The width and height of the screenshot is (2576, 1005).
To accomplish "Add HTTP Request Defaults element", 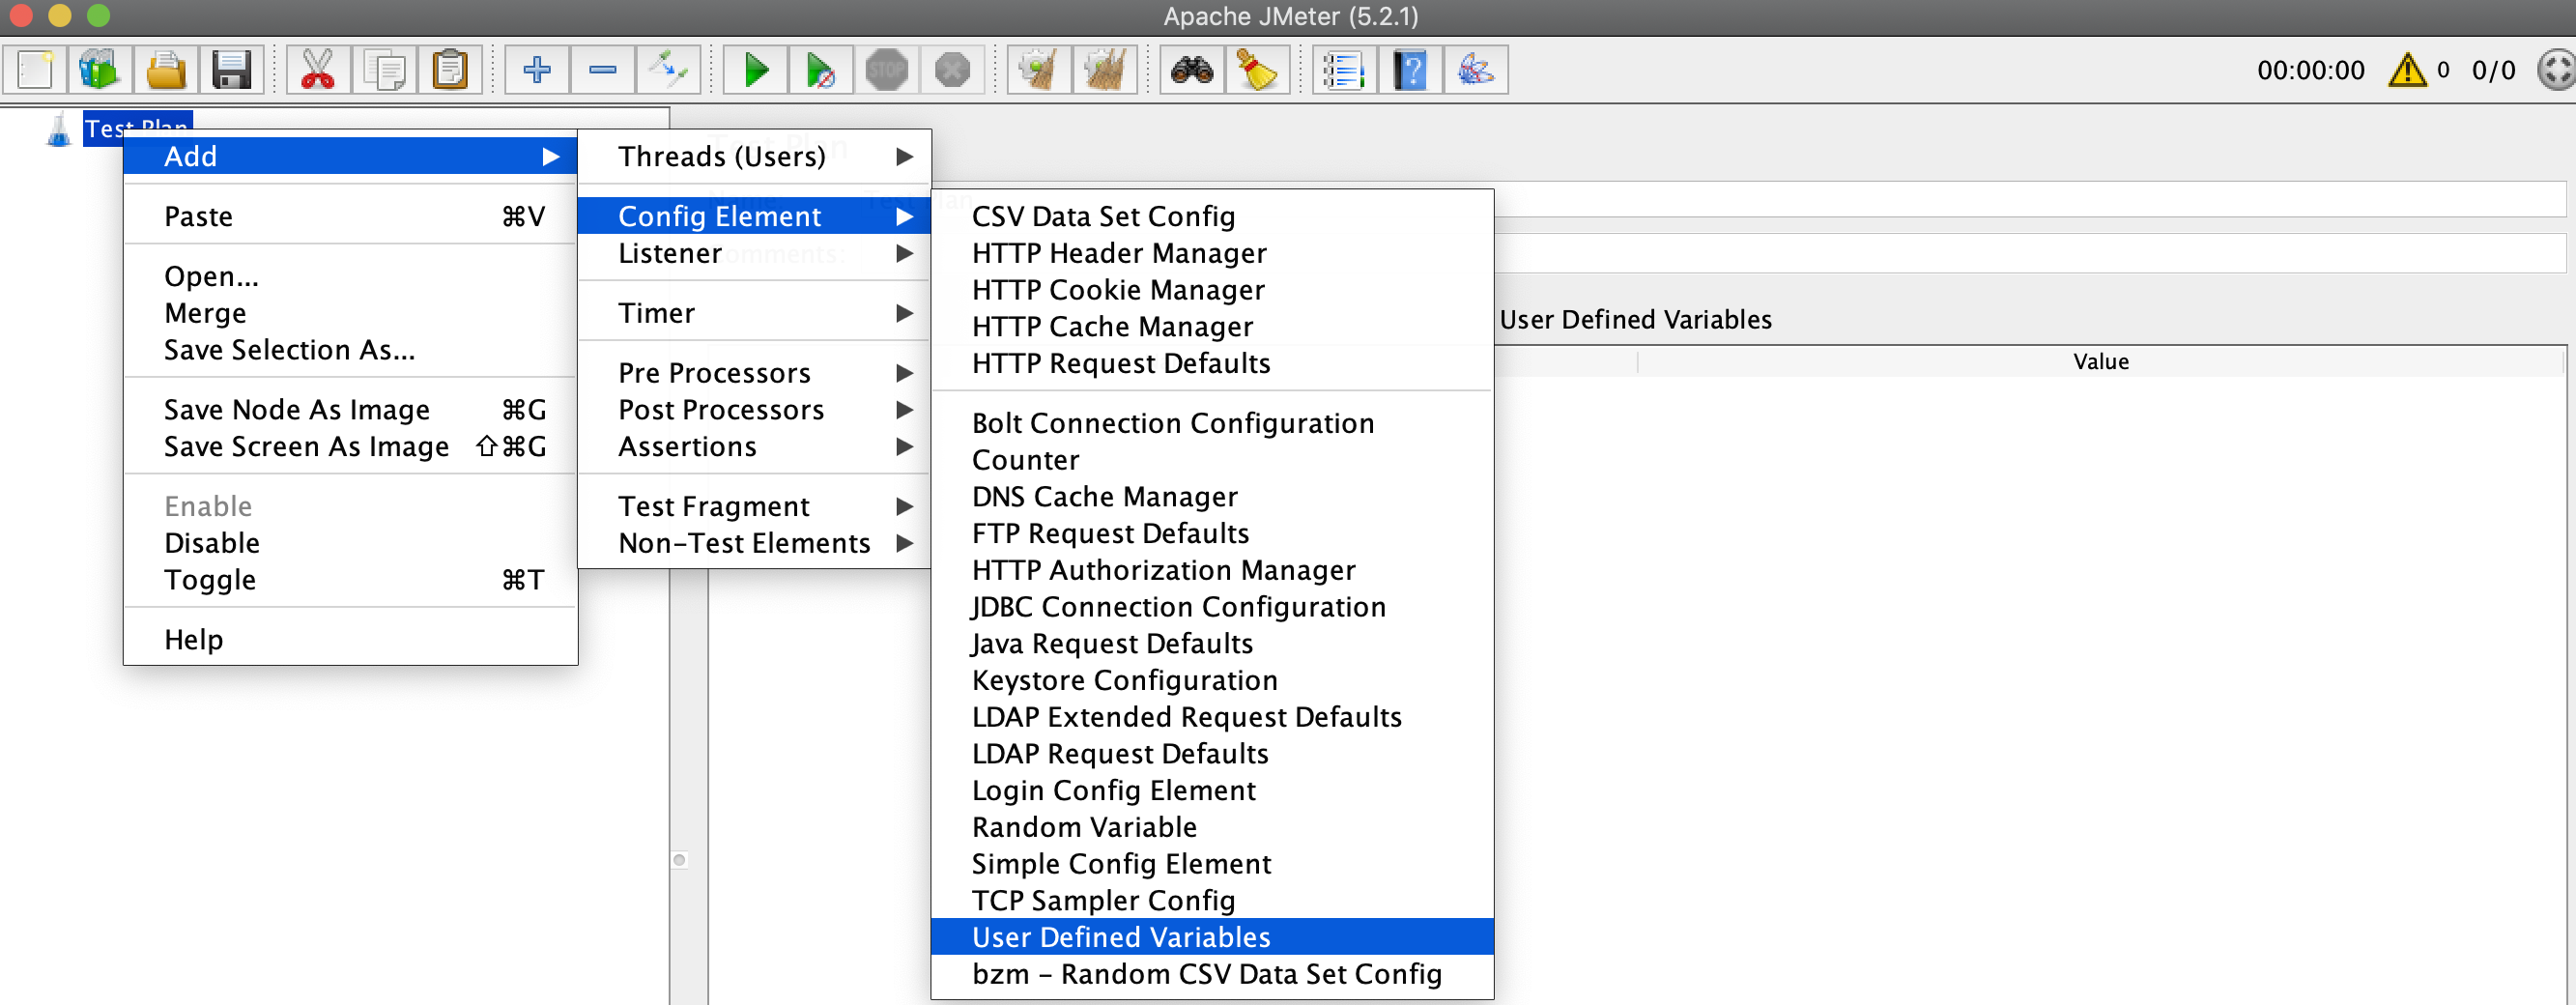I will point(1213,363).
